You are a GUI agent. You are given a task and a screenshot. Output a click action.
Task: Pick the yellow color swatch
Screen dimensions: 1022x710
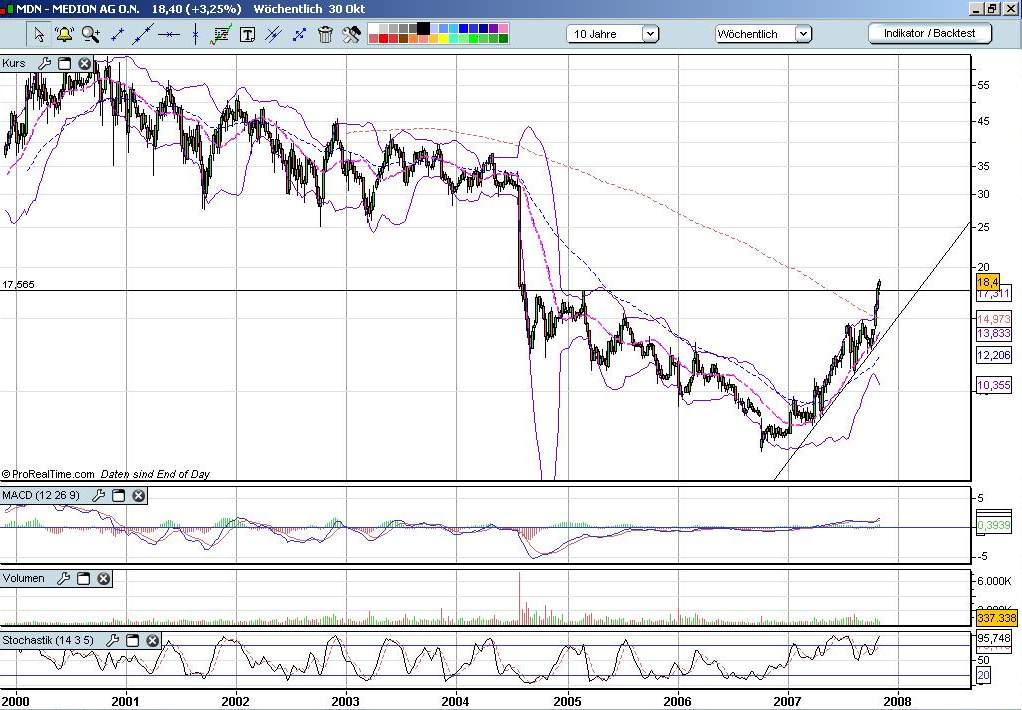pyautogui.click(x=443, y=38)
